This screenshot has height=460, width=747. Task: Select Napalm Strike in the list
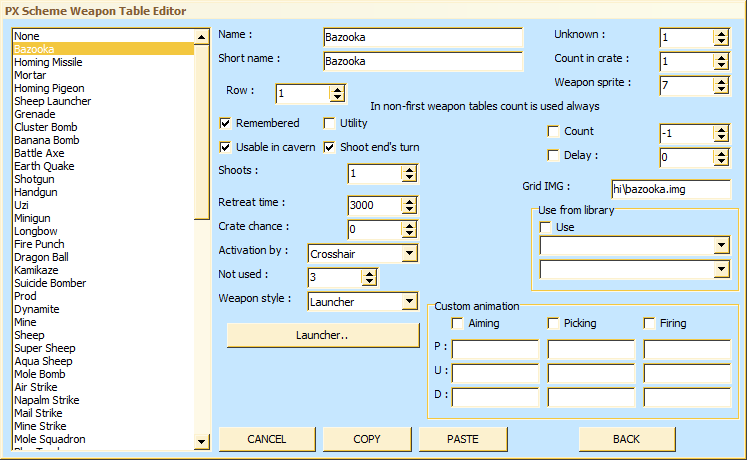point(103,400)
